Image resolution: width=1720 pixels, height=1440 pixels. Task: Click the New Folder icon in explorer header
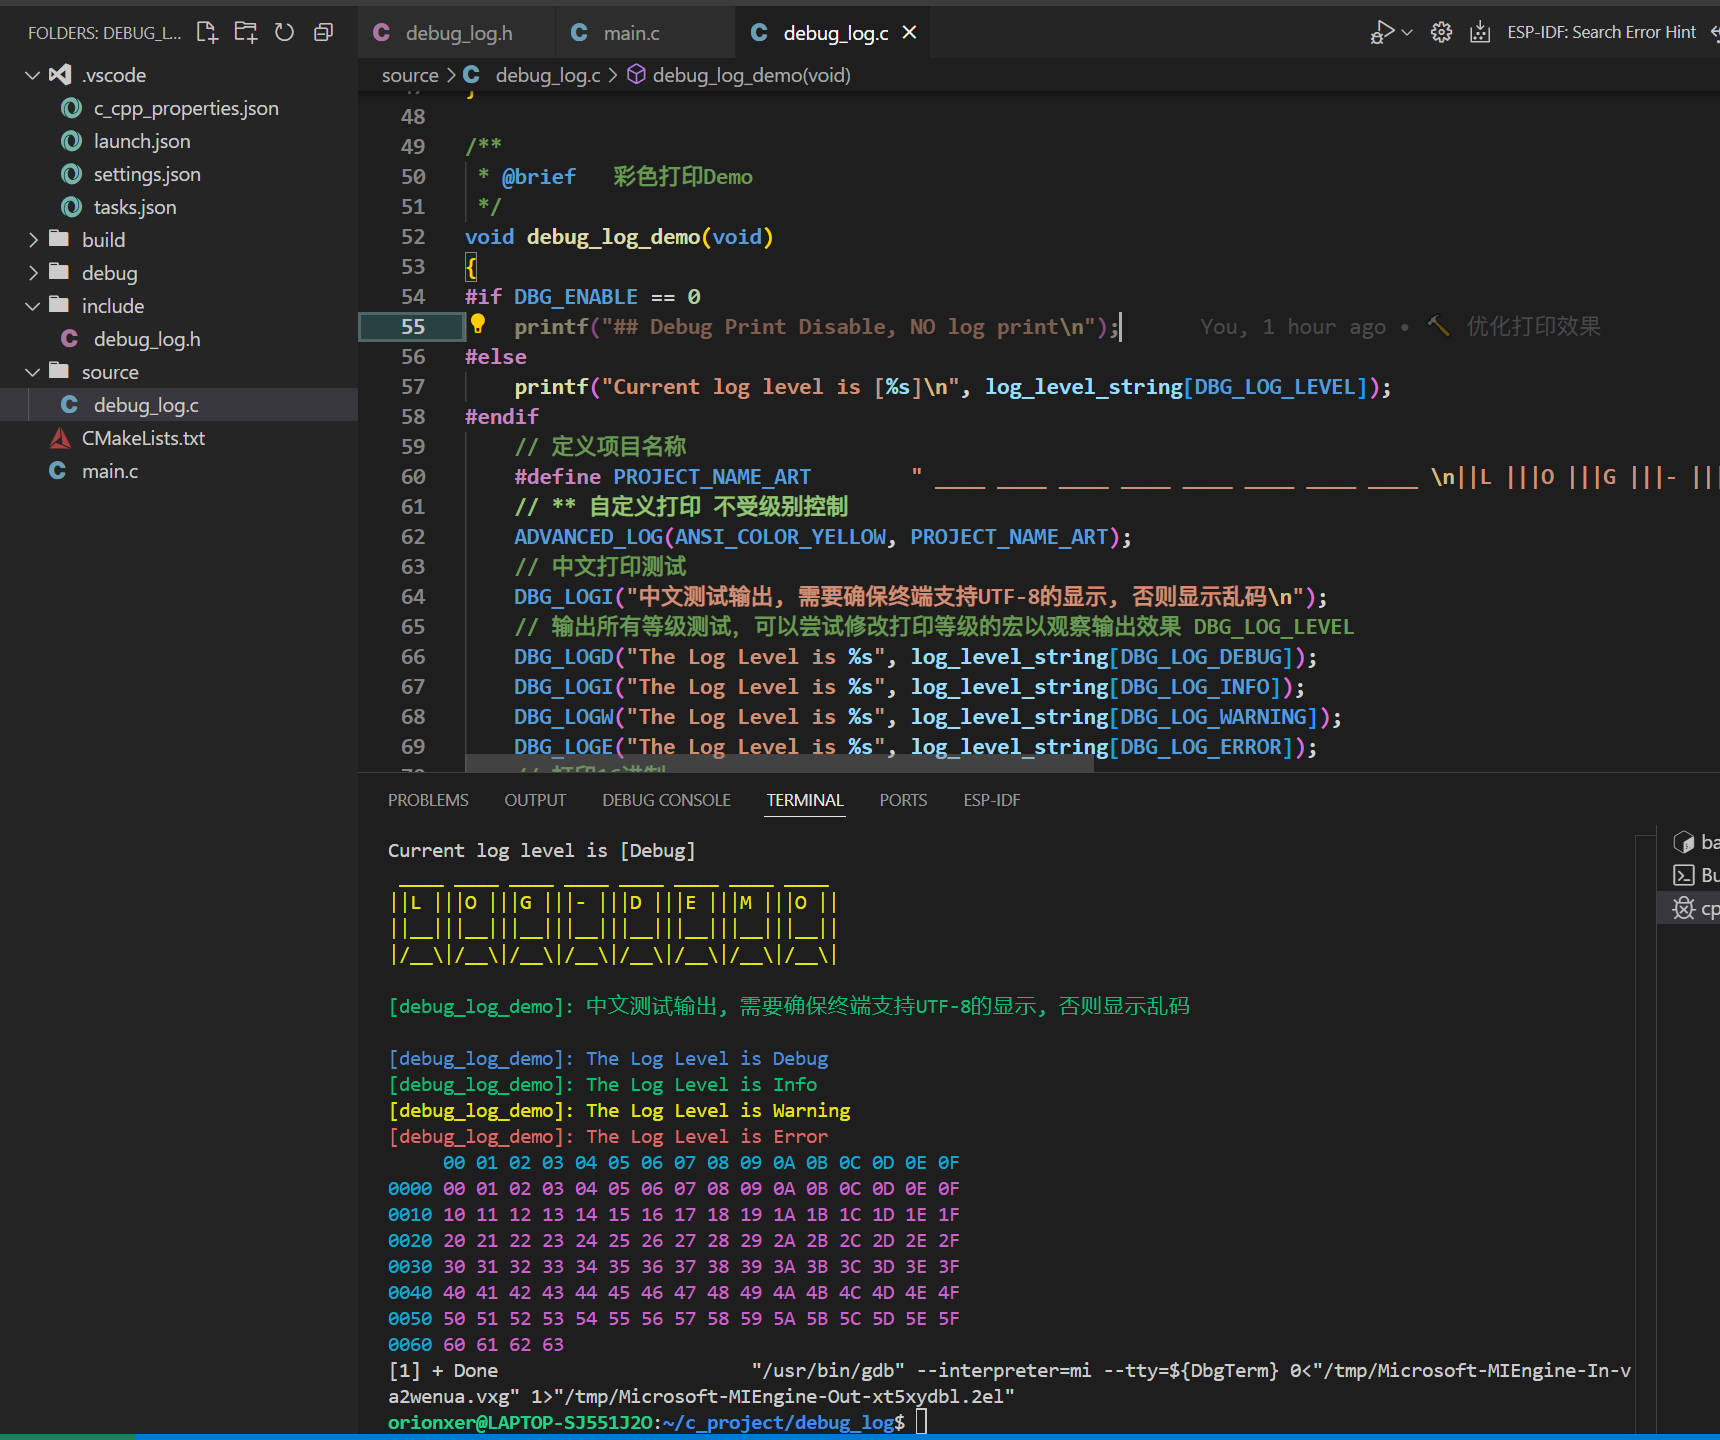[246, 32]
